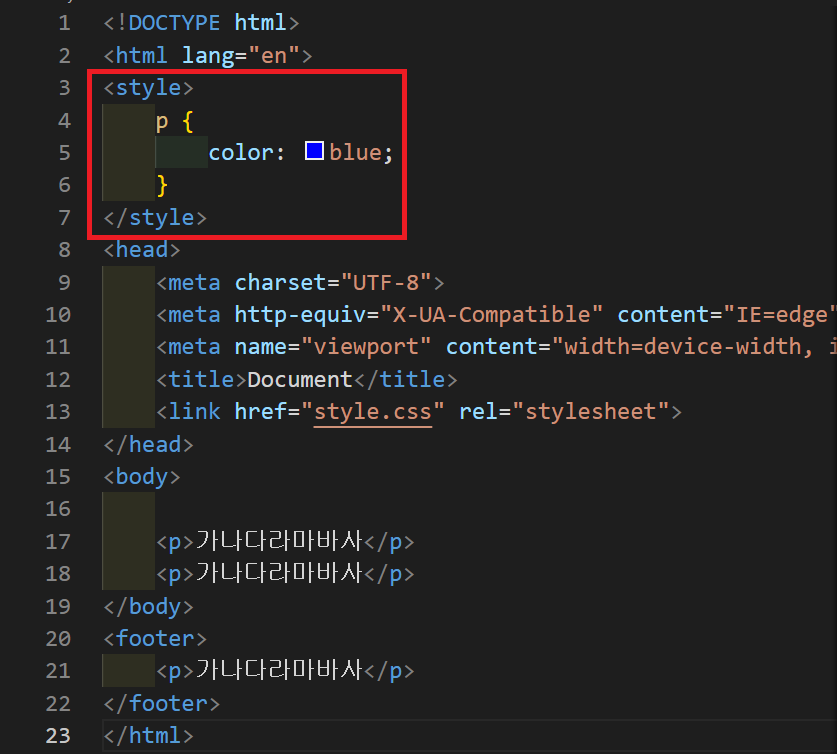This screenshot has width=837, height=754.
Task: Click the closing head tag on line 14
Action: tap(148, 445)
